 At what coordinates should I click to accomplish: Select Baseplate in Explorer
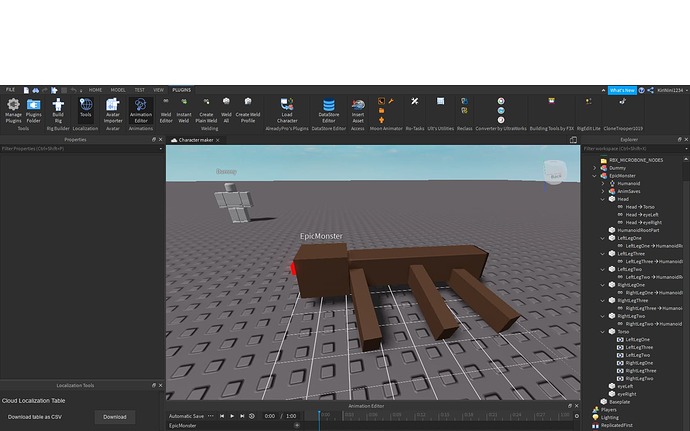[x=619, y=402]
